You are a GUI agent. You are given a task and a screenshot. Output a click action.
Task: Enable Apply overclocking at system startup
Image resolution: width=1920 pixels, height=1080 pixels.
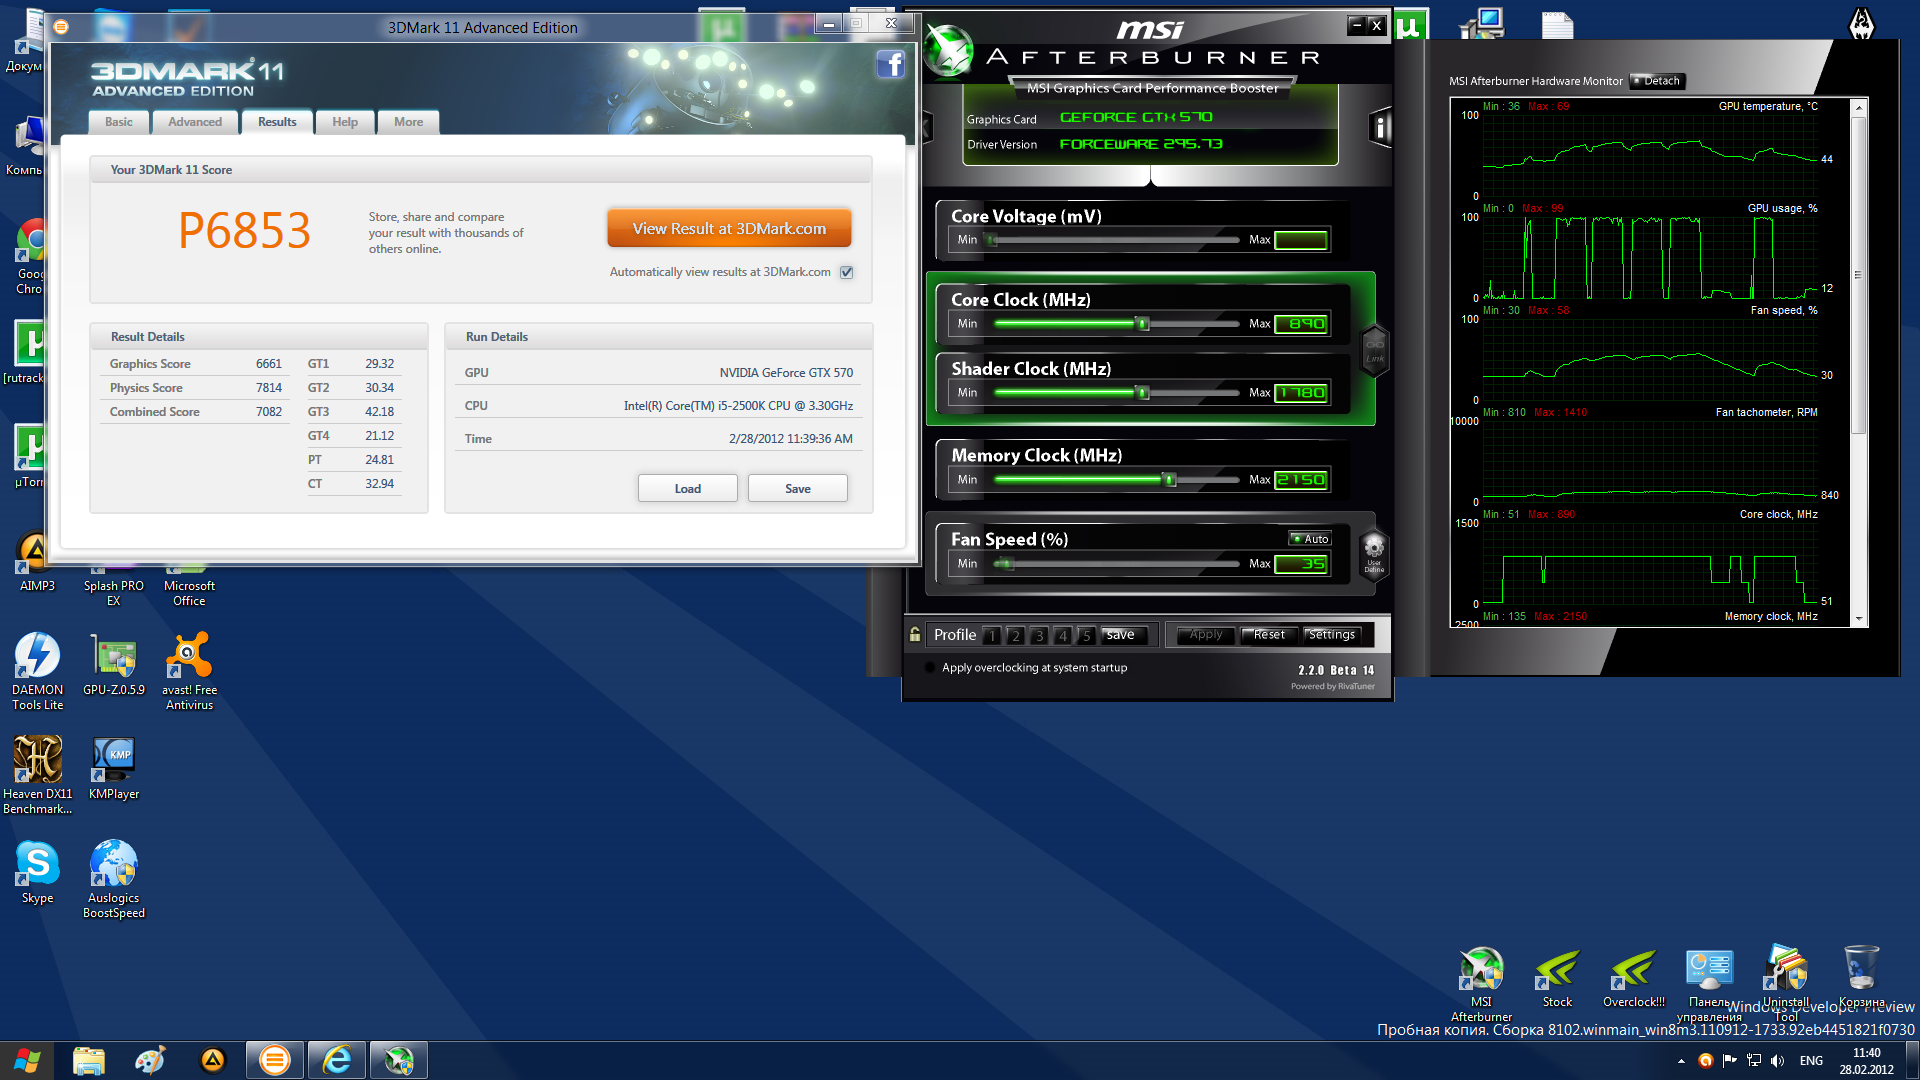pyautogui.click(x=930, y=668)
